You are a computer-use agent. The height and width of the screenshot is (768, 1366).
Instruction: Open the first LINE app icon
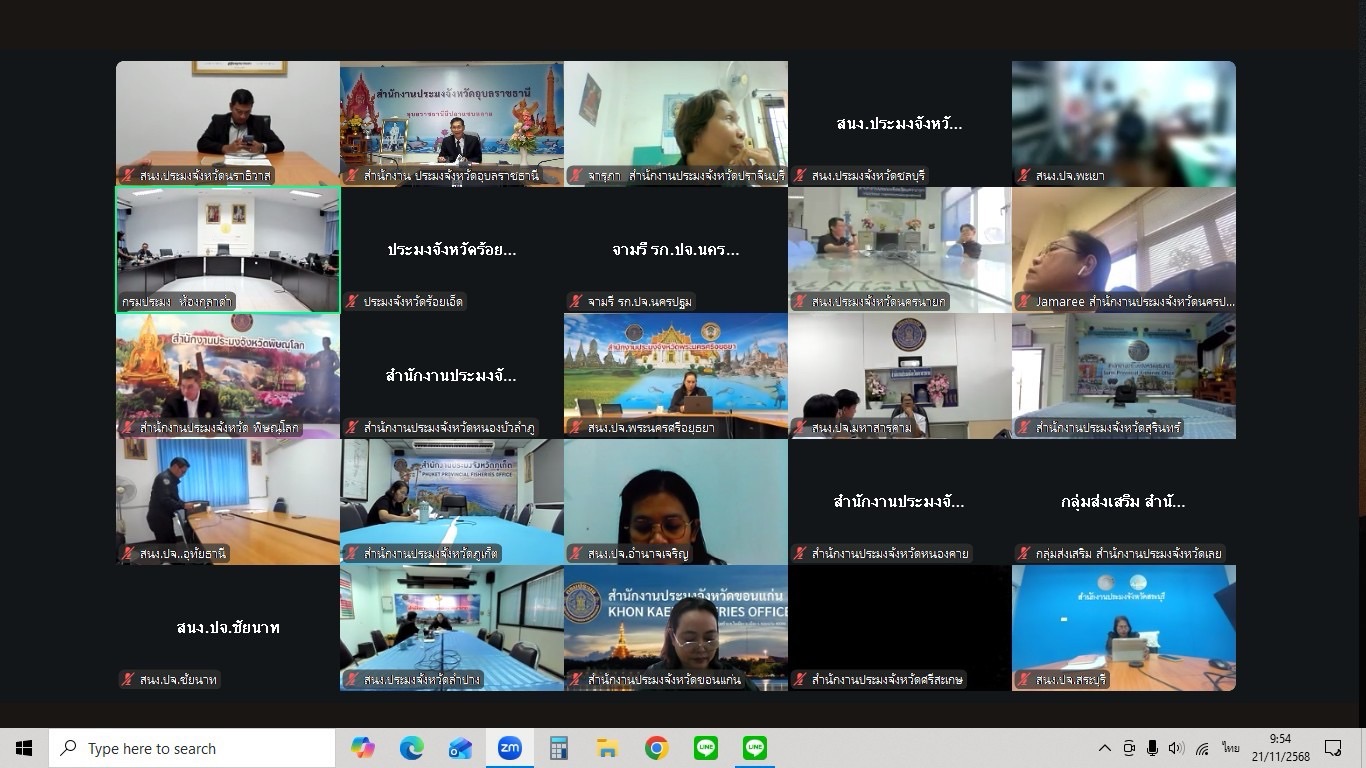click(x=705, y=748)
